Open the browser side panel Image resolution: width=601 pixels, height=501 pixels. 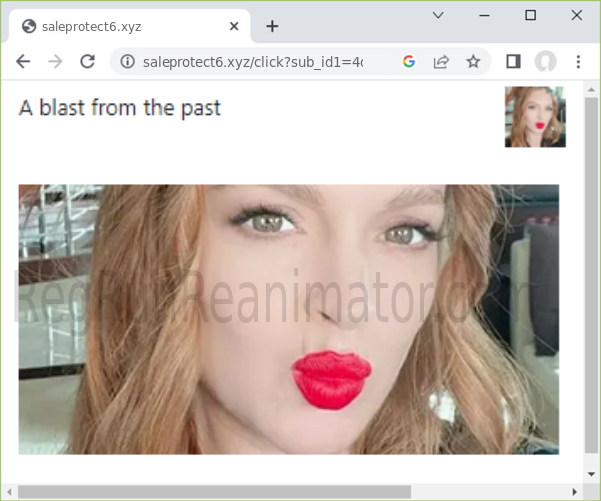[513, 62]
